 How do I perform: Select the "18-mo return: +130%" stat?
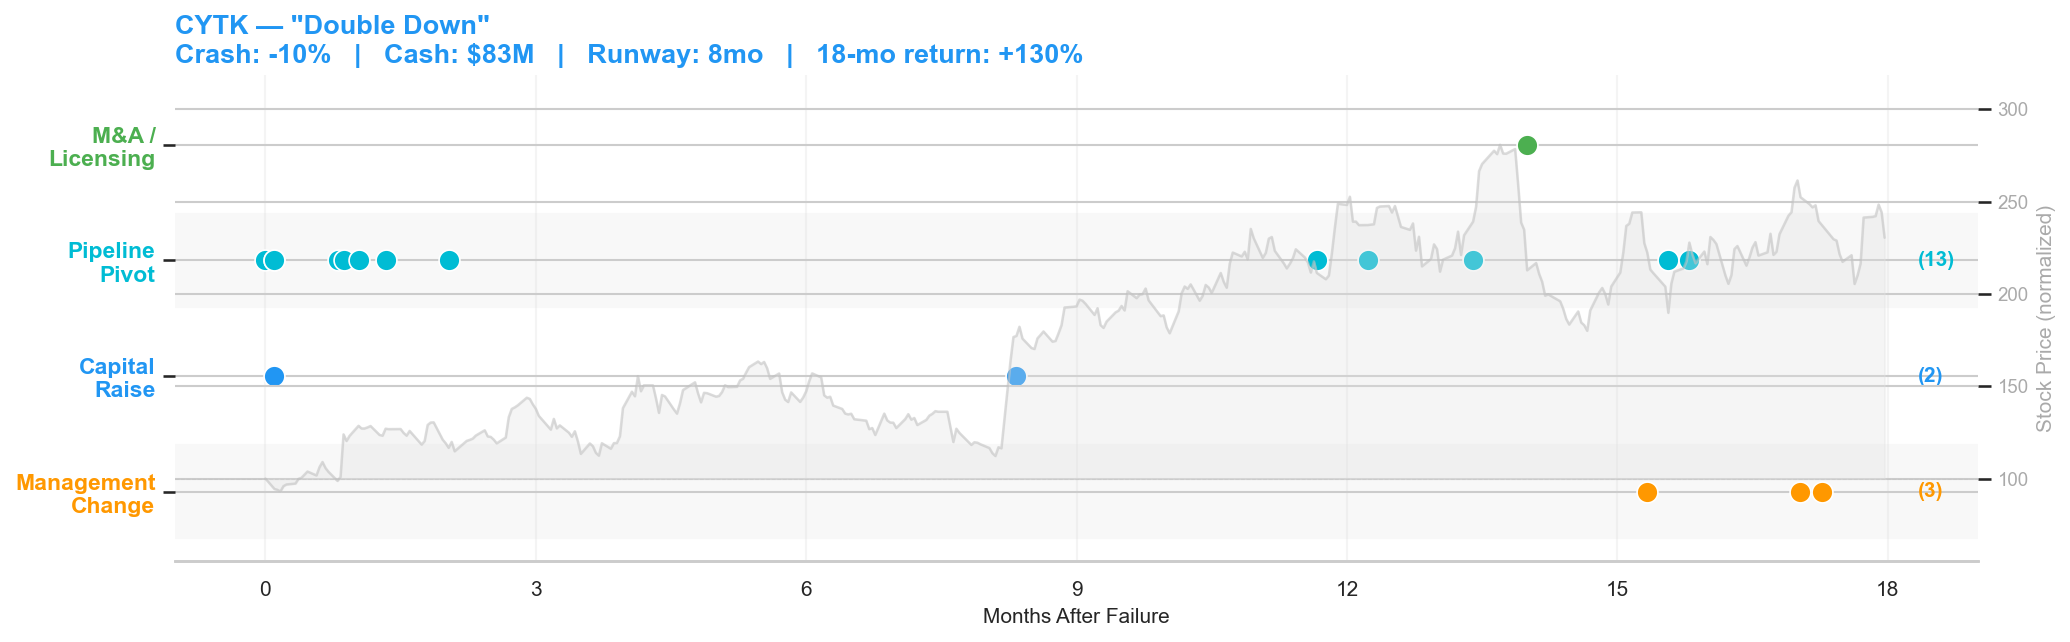coord(949,55)
